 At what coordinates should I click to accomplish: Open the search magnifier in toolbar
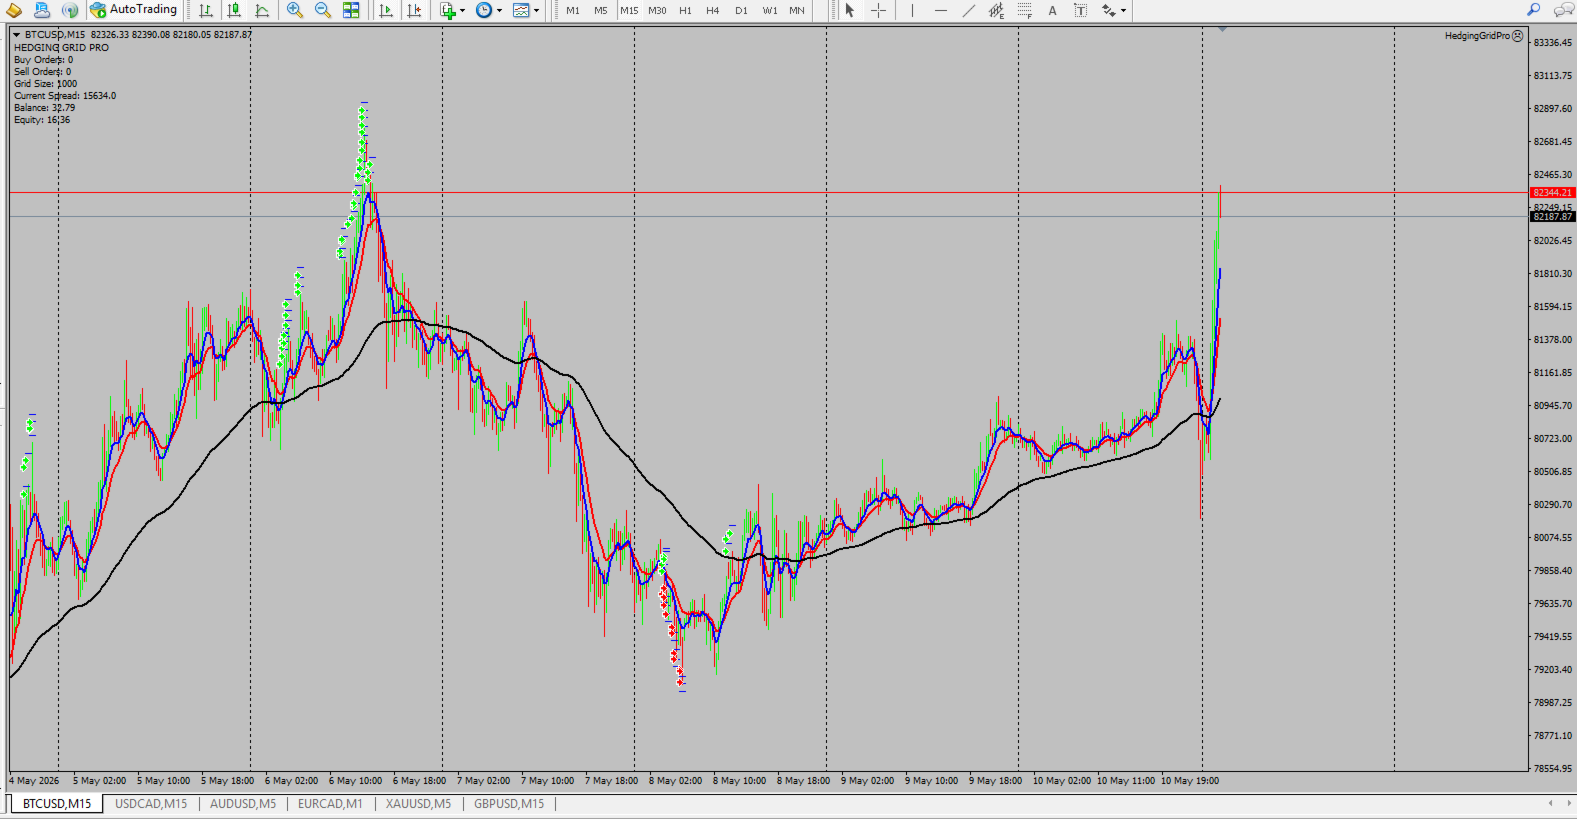(1533, 10)
